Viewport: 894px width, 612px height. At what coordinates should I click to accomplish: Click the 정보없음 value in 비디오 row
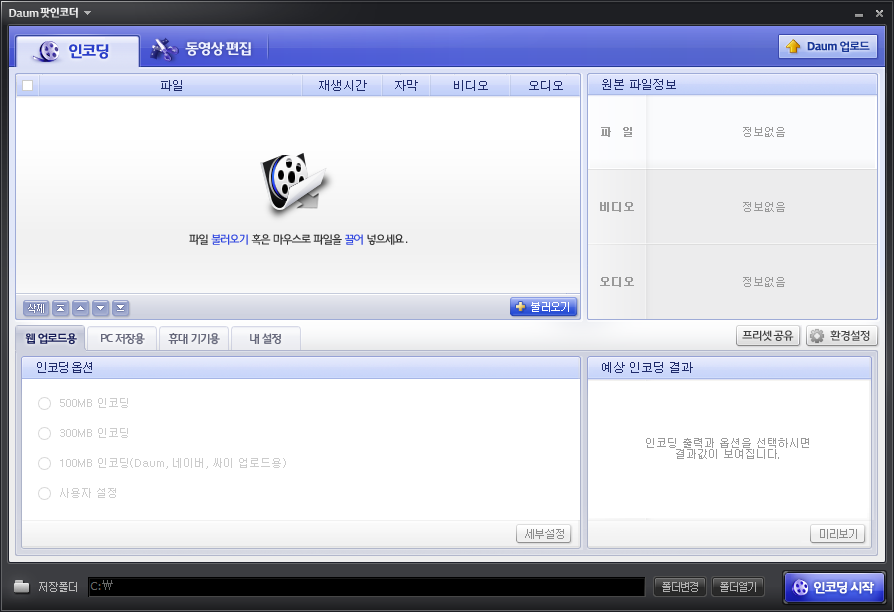click(x=763, y=207)
